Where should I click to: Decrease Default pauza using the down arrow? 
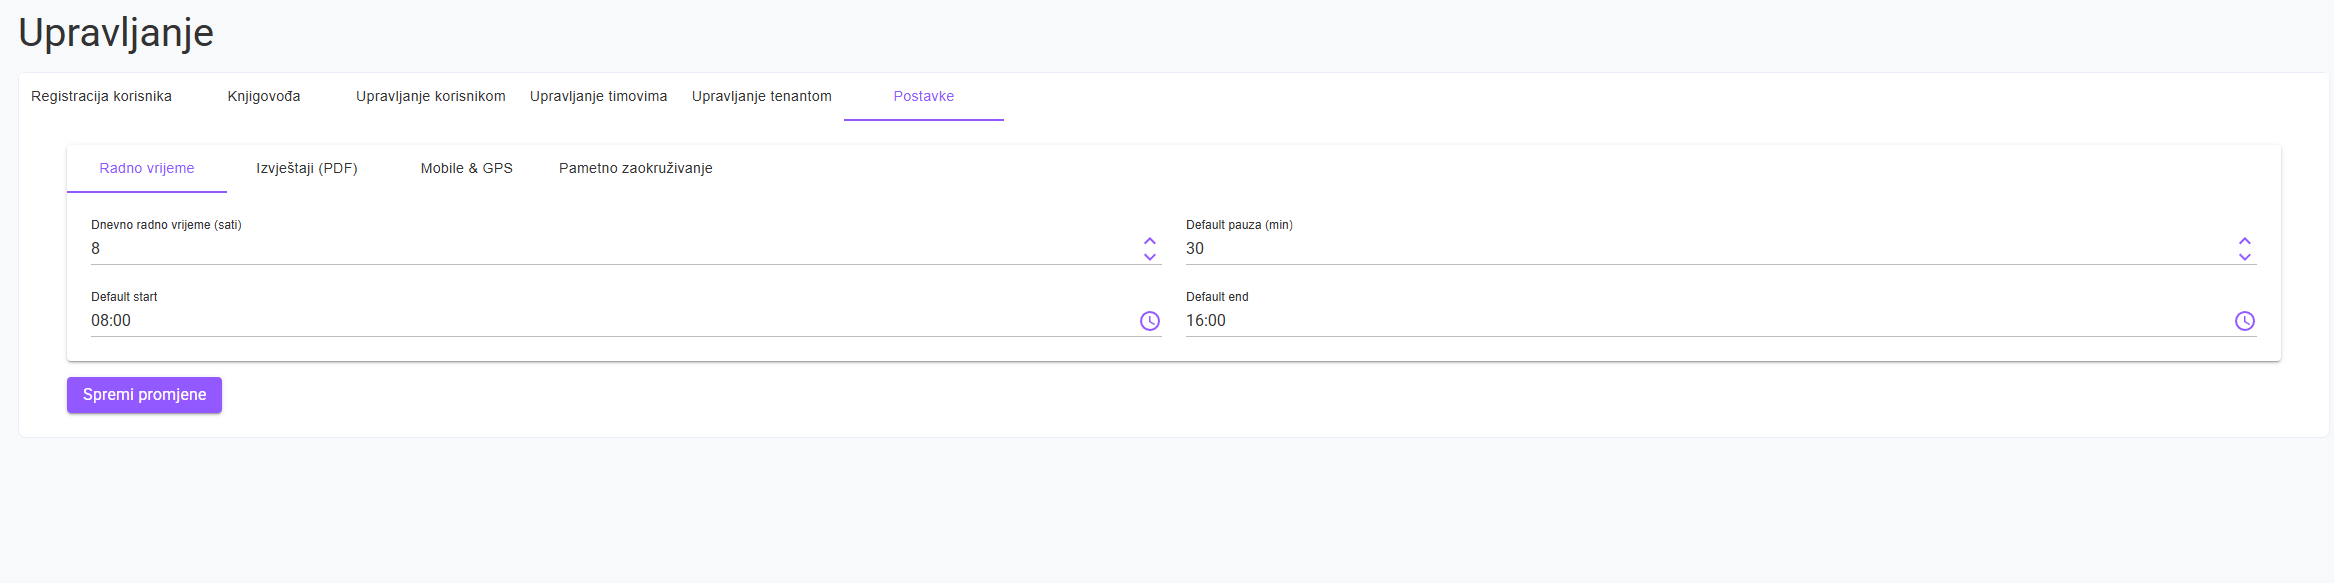[2244, 257]
